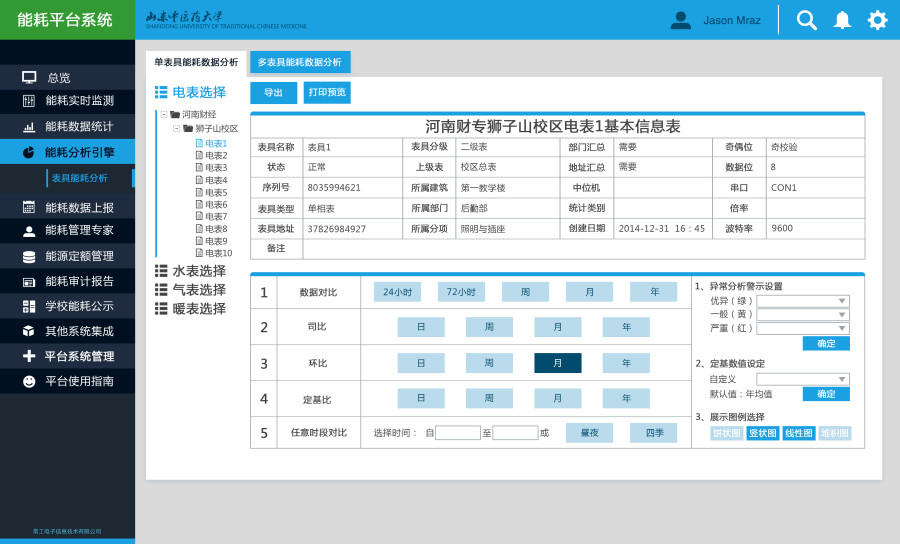This screenshot has width=900, height=544.
Task: Click the user avatar icon
Action: click(x=681, y=20)
